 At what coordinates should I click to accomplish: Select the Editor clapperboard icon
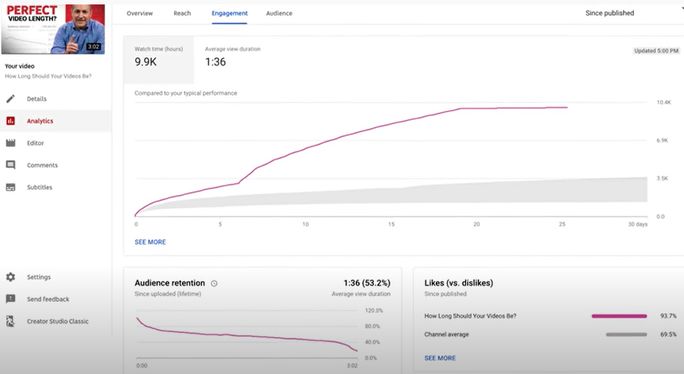point(10,143)
